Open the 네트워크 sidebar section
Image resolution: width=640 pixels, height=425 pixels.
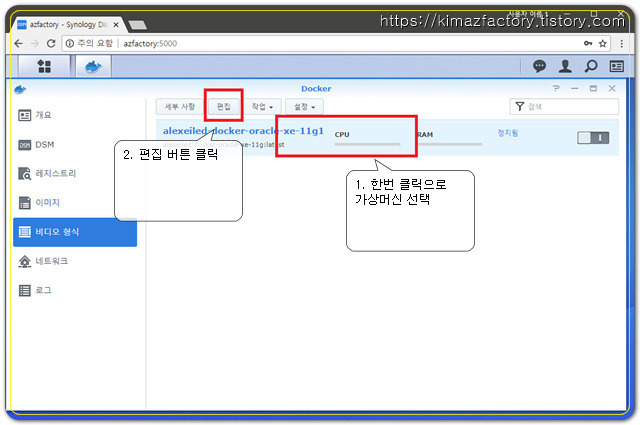(75, 261)
